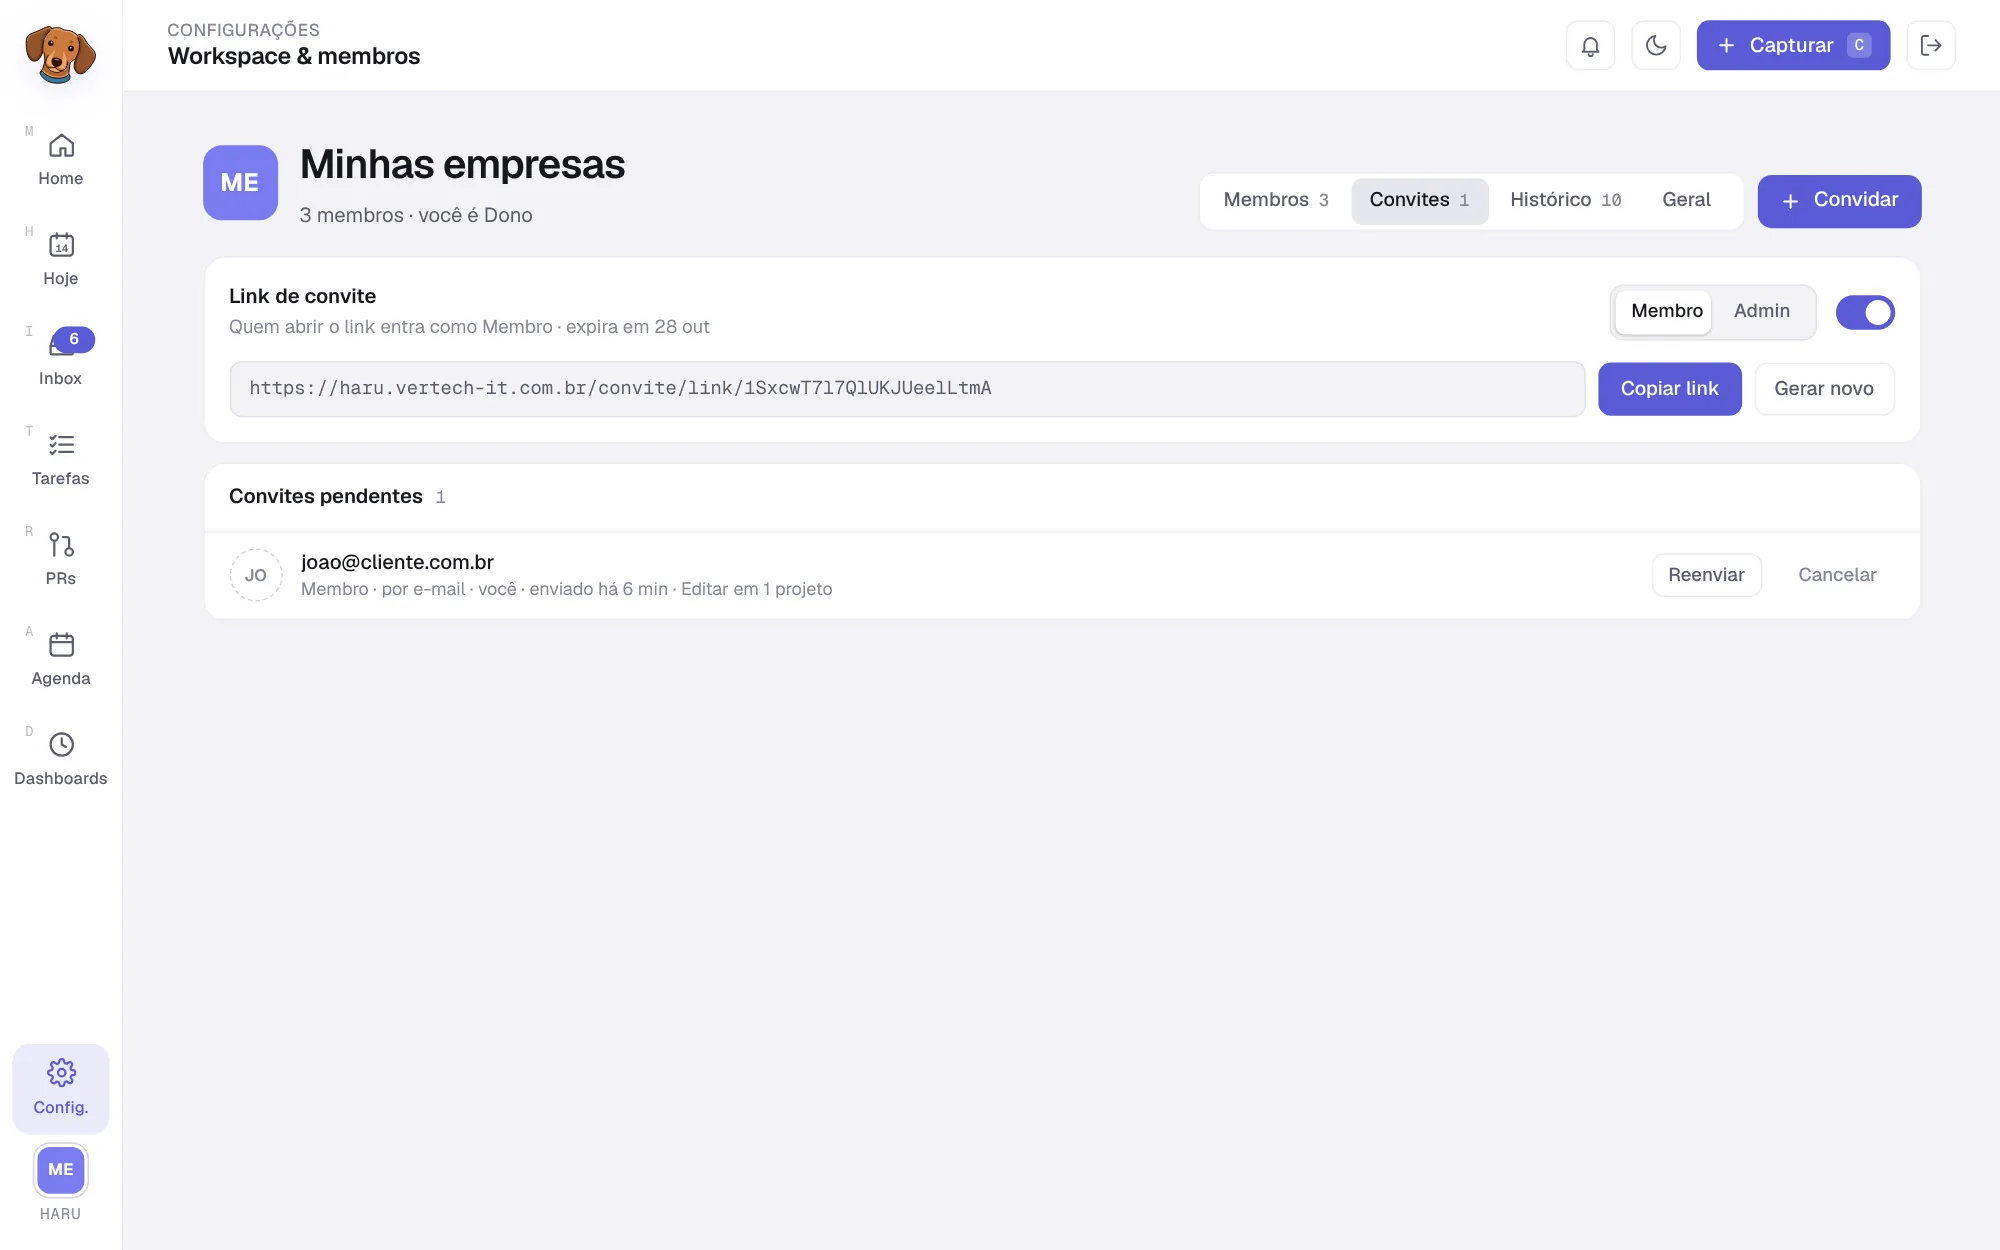Click the Minhas empresas title
This screenshot has height=1250, width=2000.
[462, 164]
